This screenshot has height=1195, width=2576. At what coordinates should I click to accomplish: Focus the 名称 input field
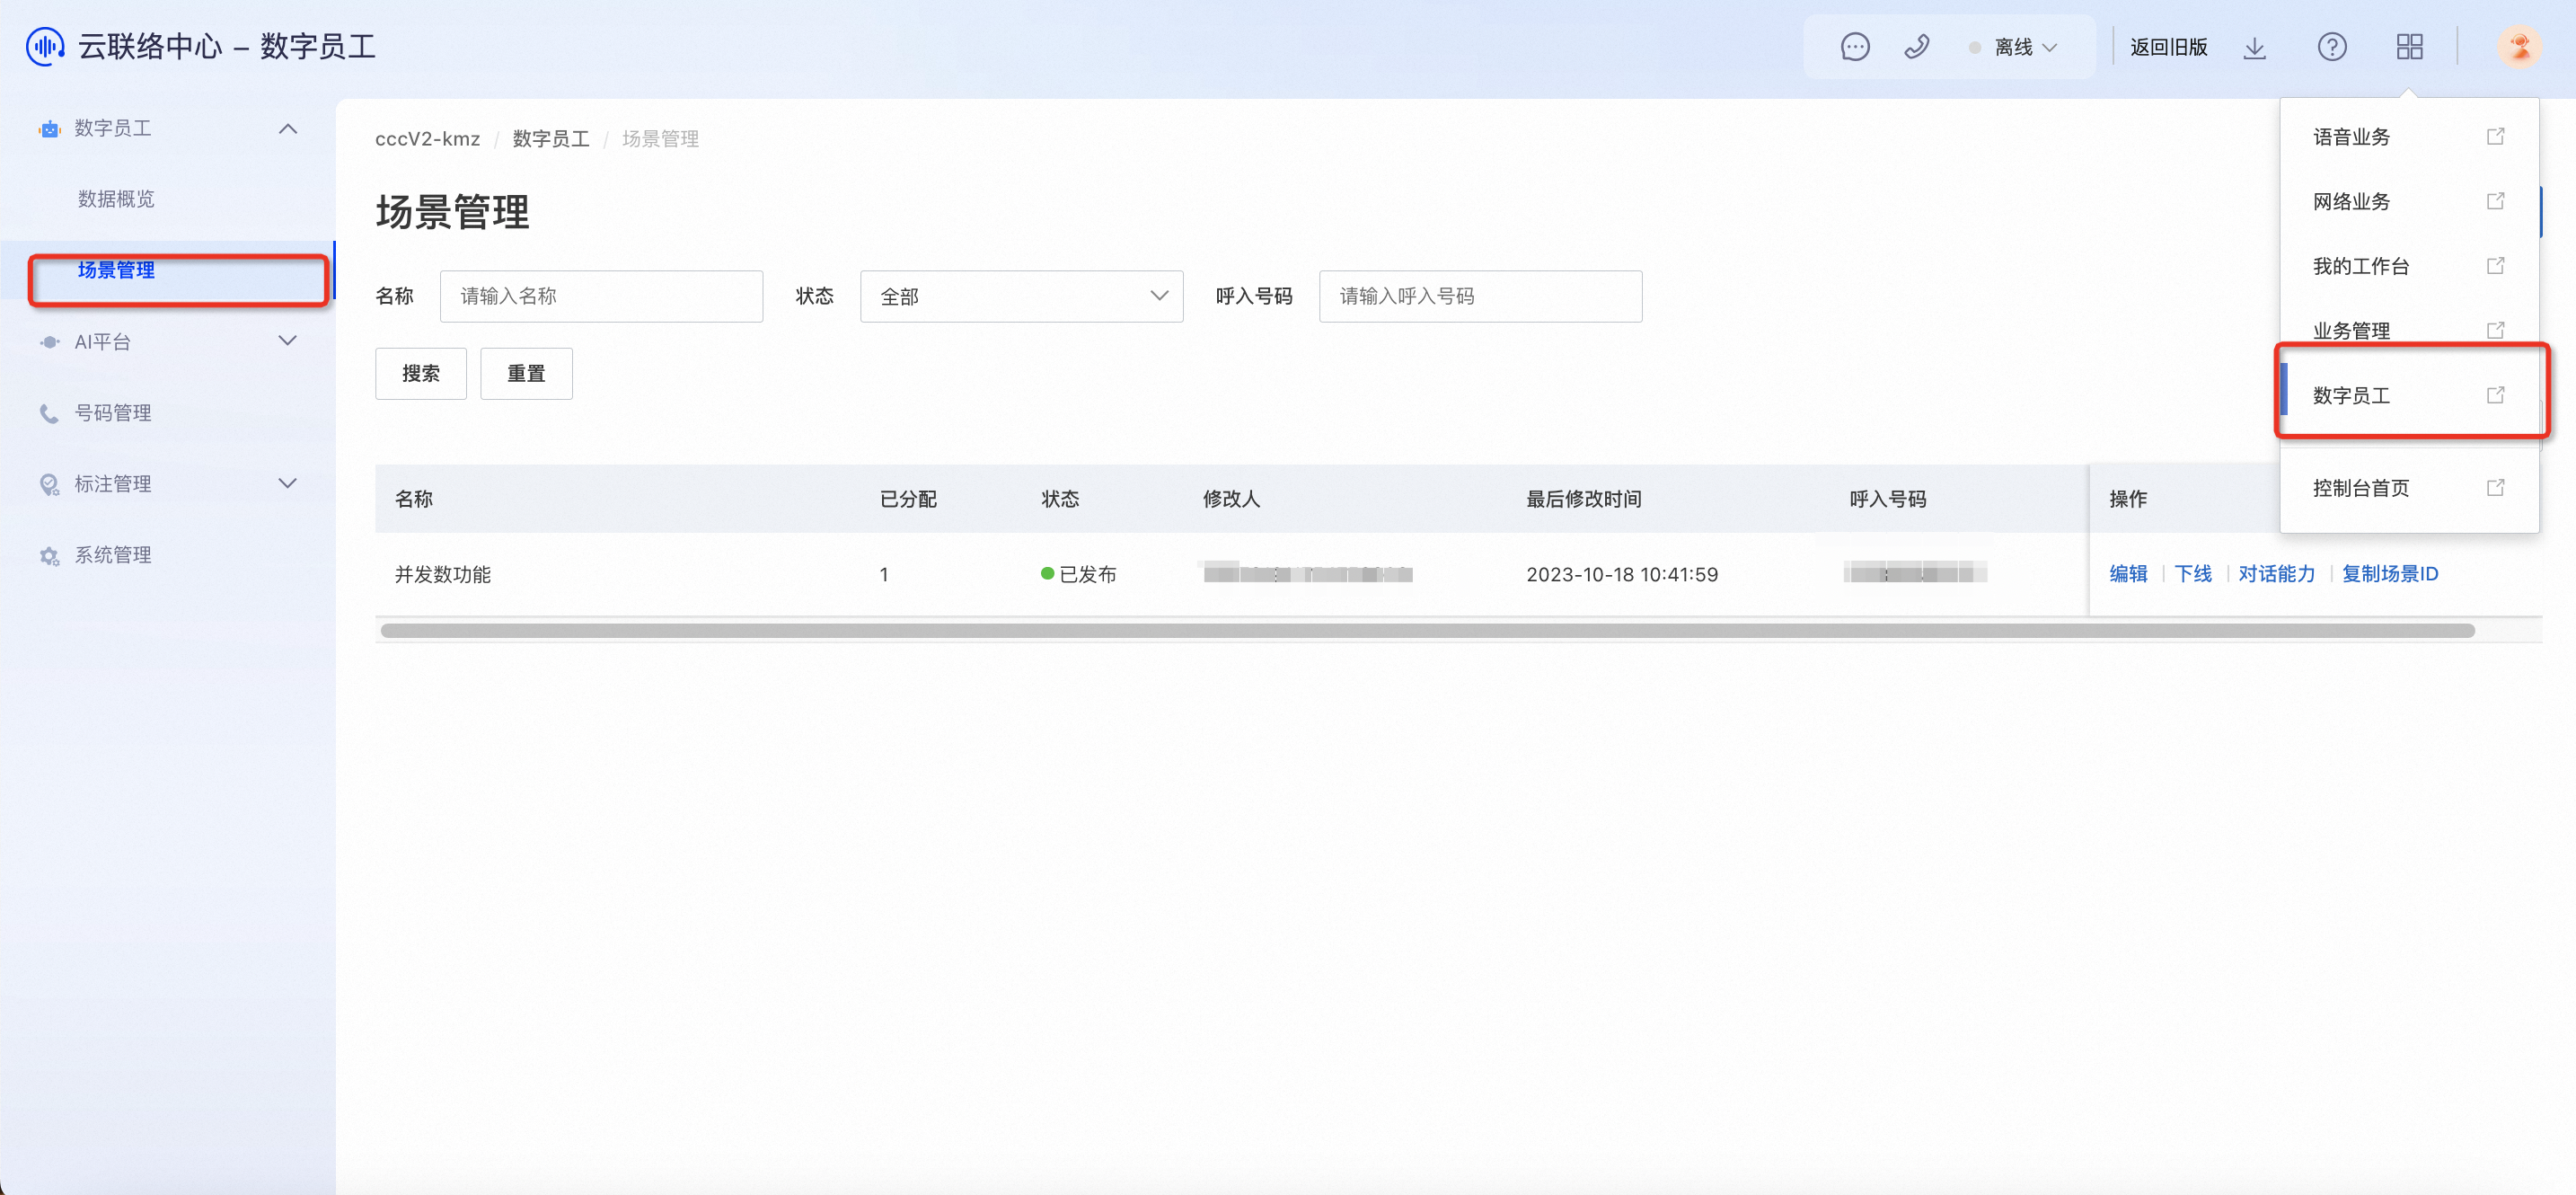(x=601, y=296)
